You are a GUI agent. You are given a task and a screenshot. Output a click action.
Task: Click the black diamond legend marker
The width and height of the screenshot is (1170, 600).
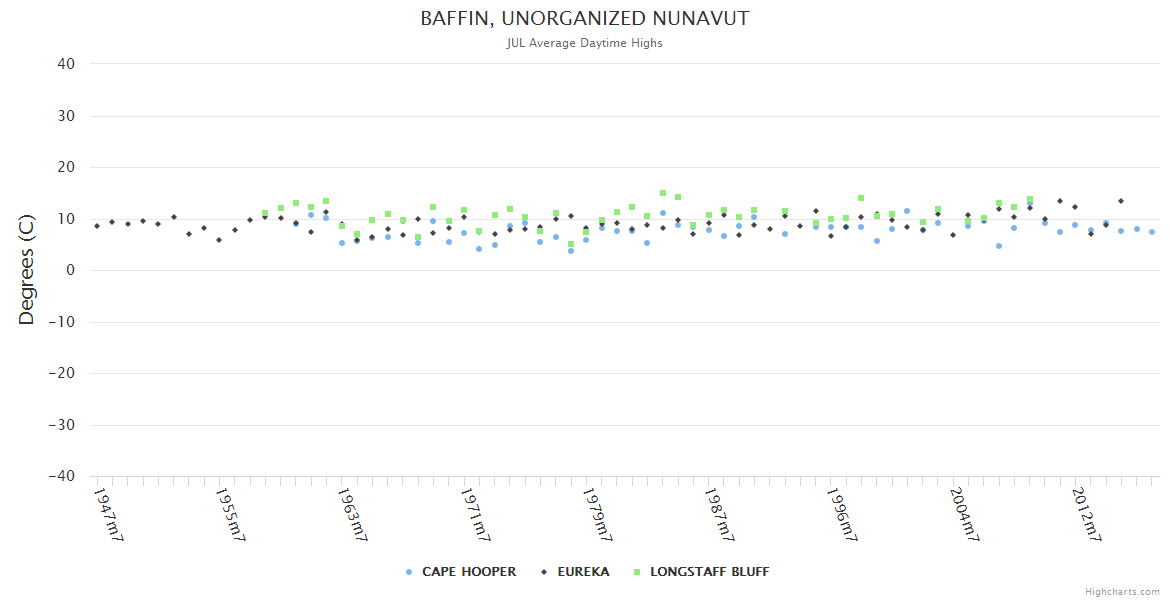click(x=544, y=572)
